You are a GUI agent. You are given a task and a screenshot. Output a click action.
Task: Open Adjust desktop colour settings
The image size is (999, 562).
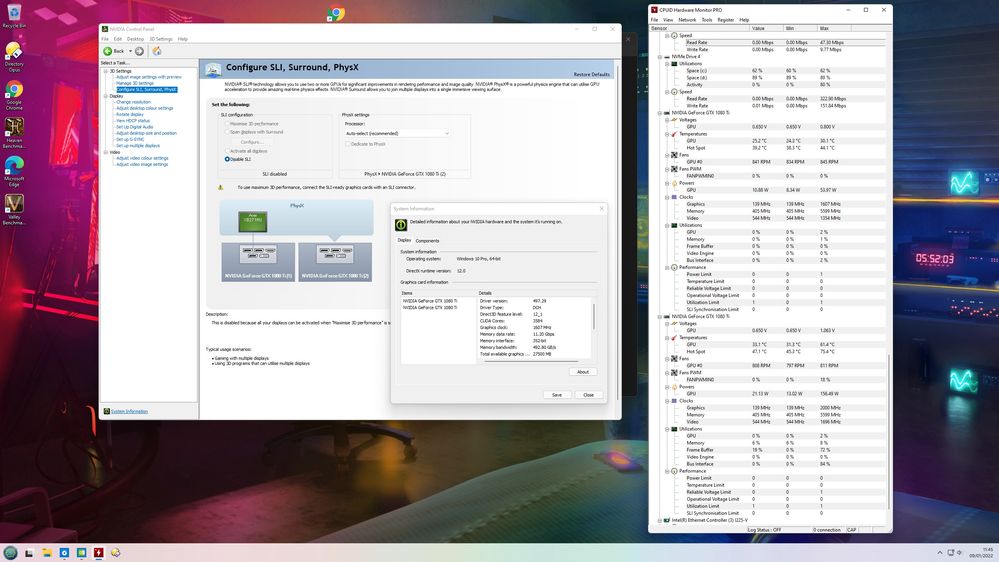click(x=145, y=108)
